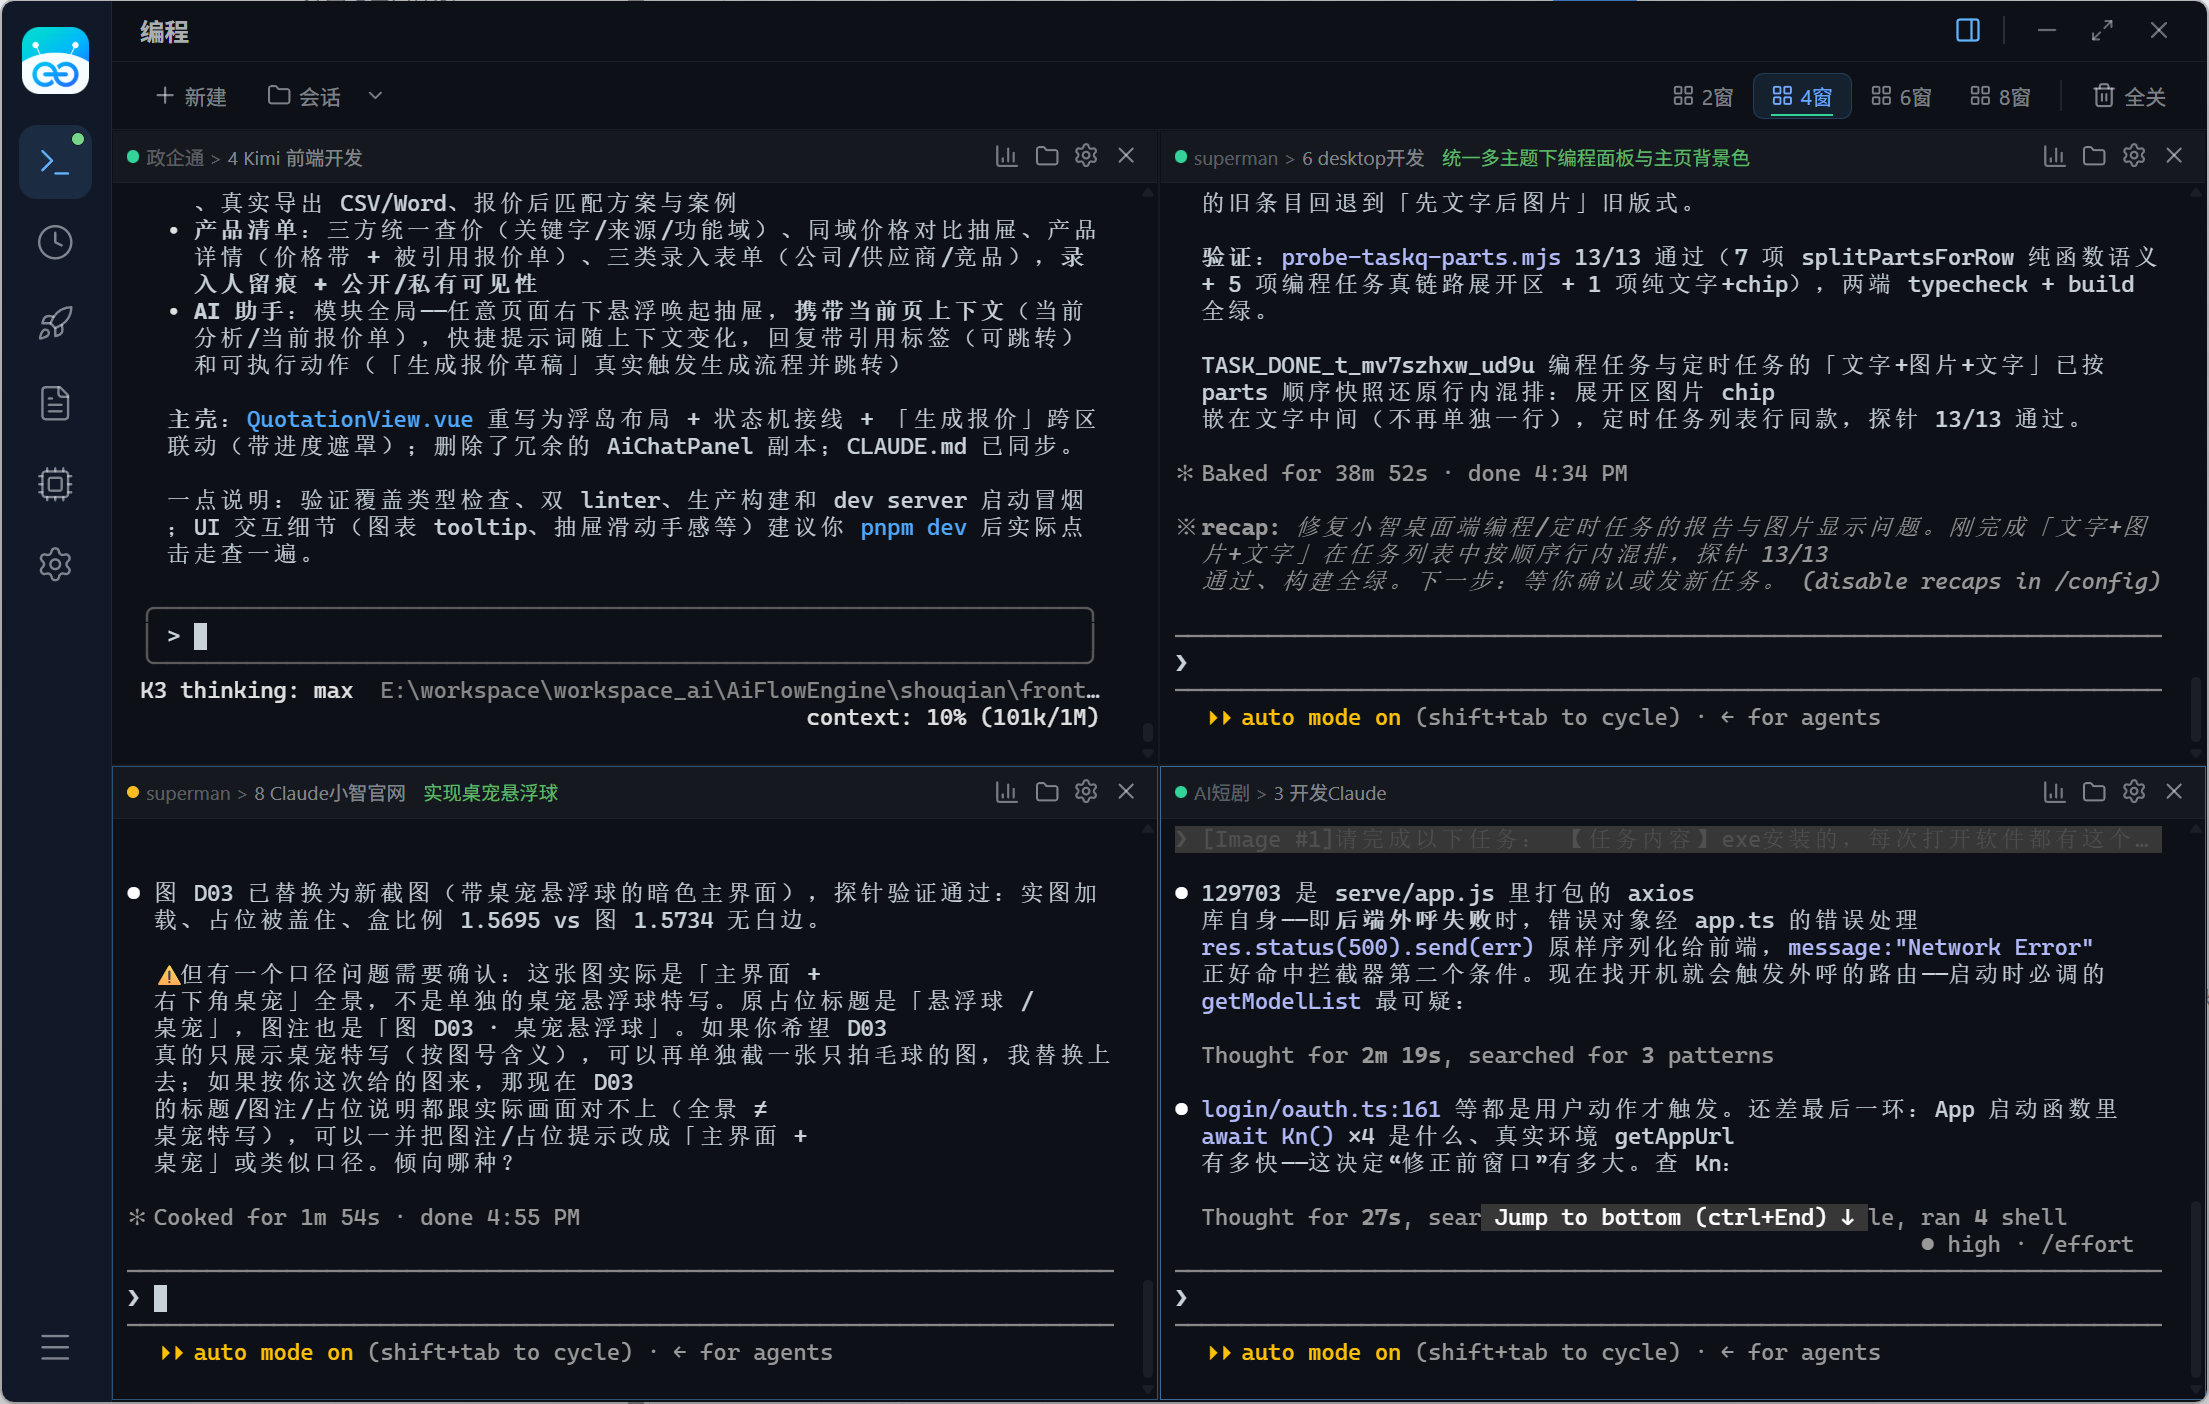The height and width of the screenshot is (1404, 2209).
Task: Switch to 8窗 layout
Action: [x=2000, y=97]
